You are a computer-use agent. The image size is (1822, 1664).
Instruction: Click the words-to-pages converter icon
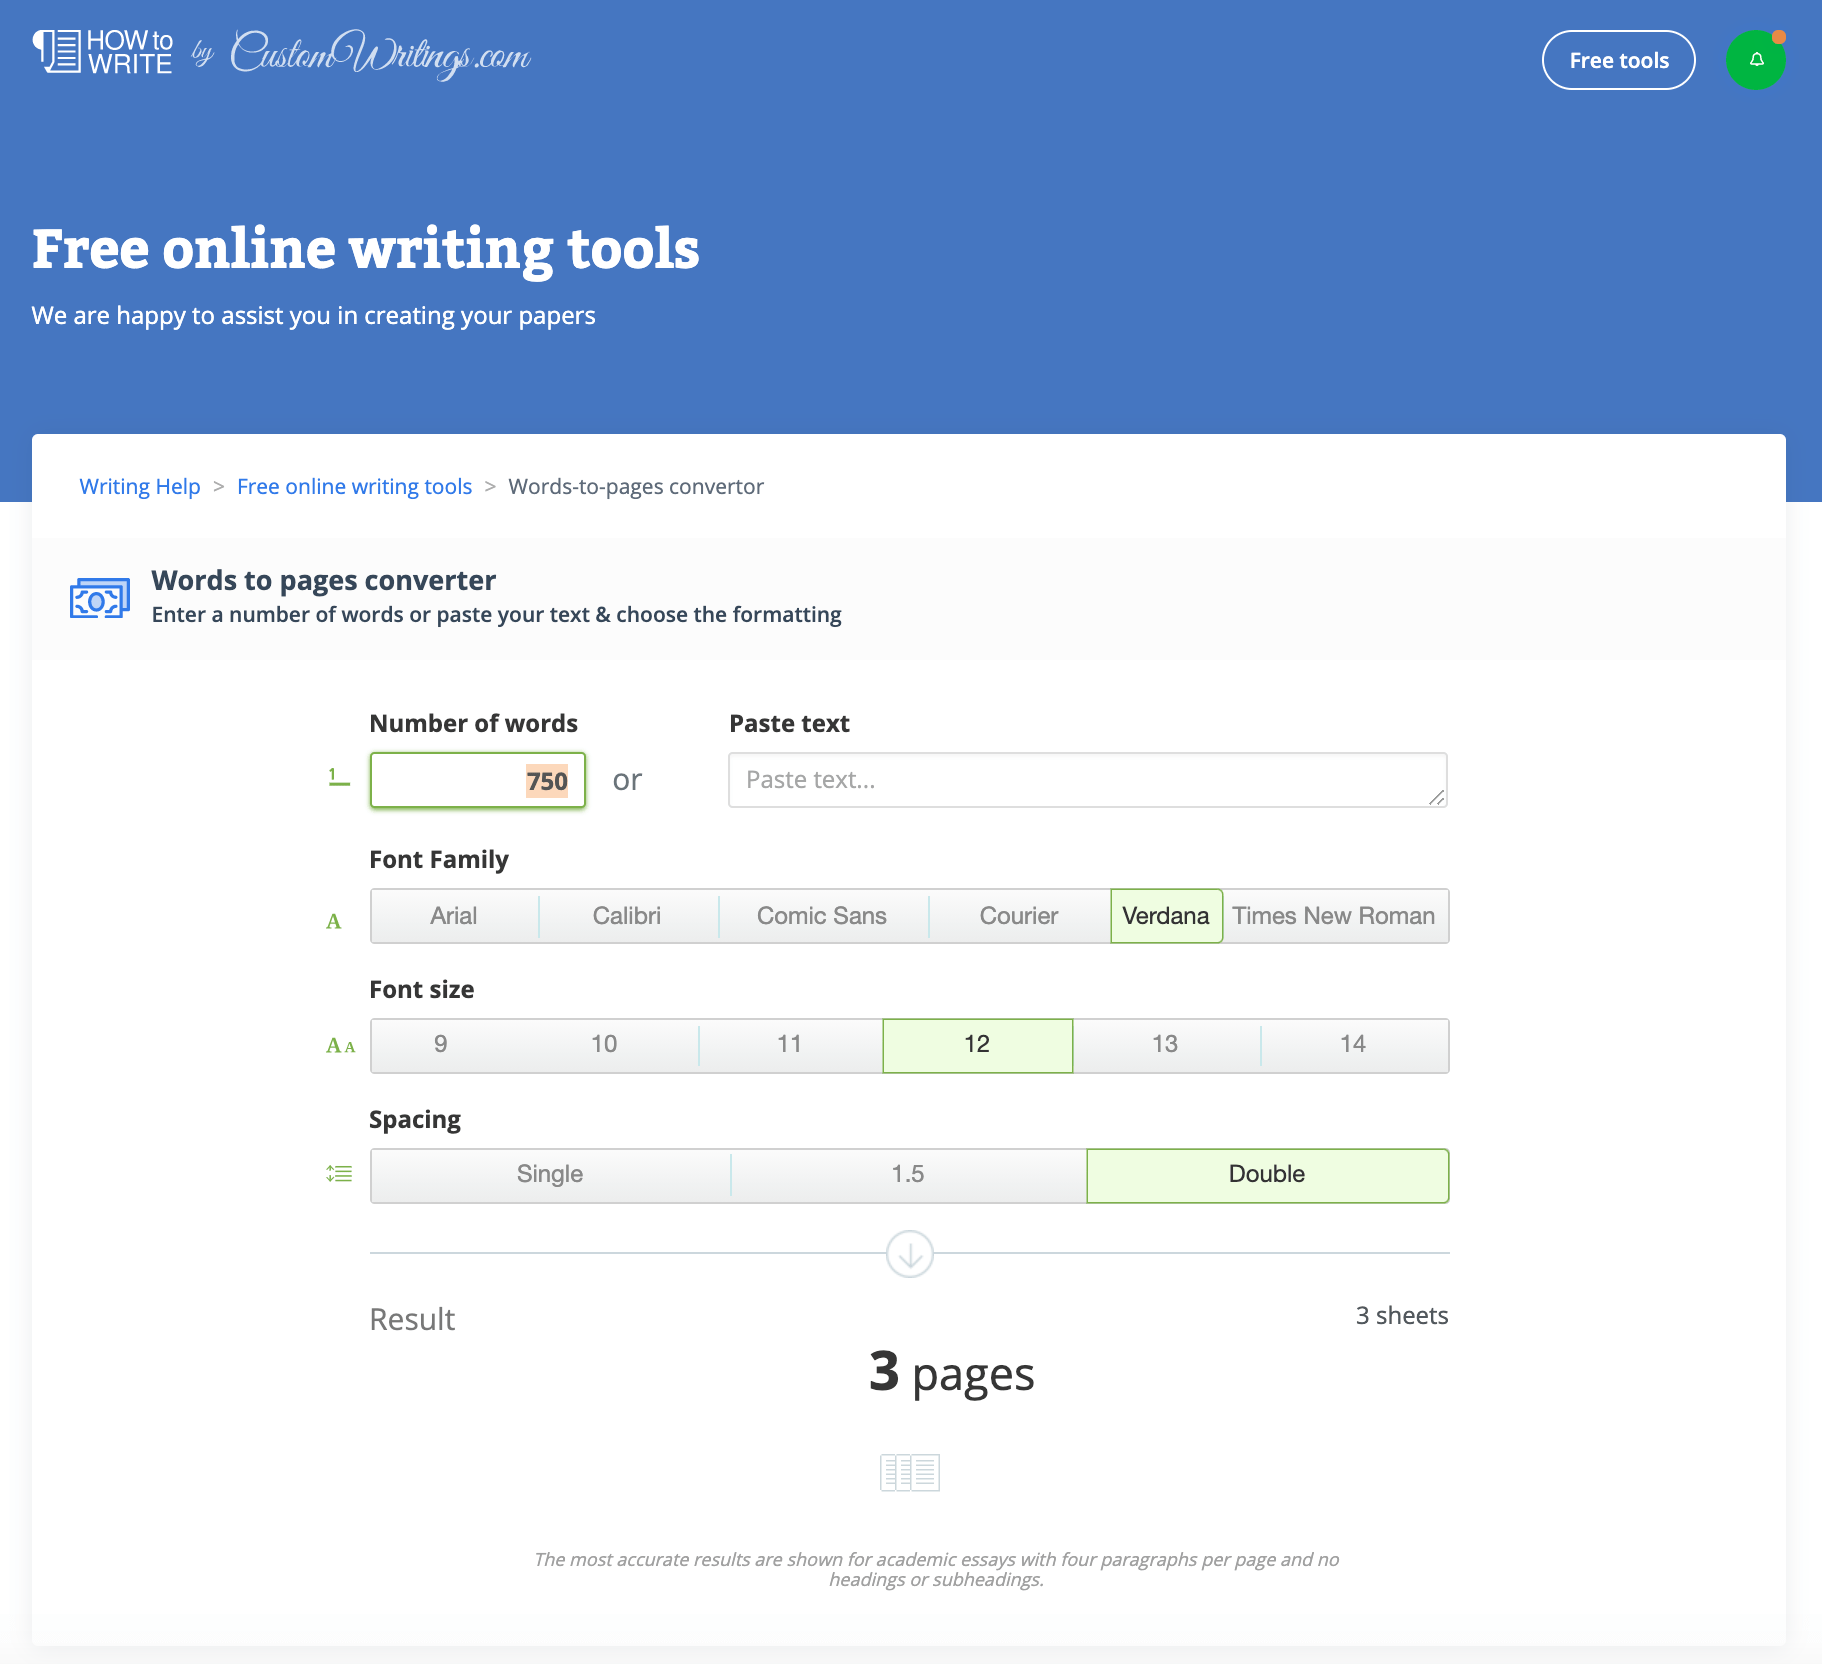click(x=98, y=597)
